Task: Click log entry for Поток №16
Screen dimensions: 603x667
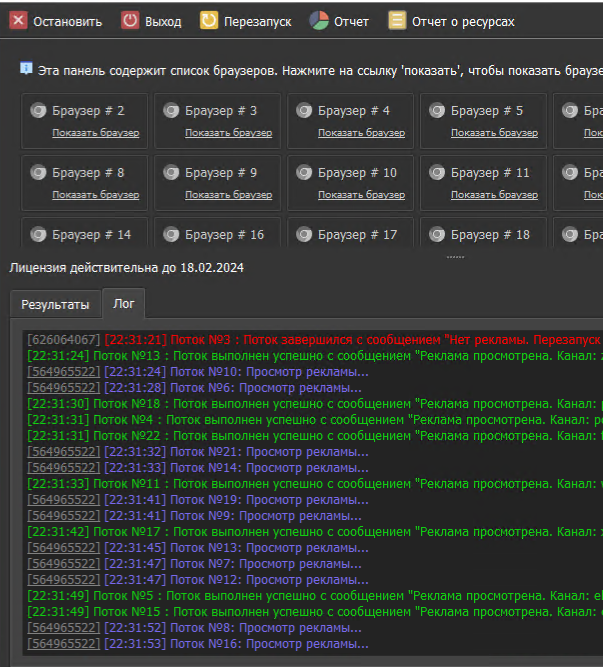Action: 268,644
